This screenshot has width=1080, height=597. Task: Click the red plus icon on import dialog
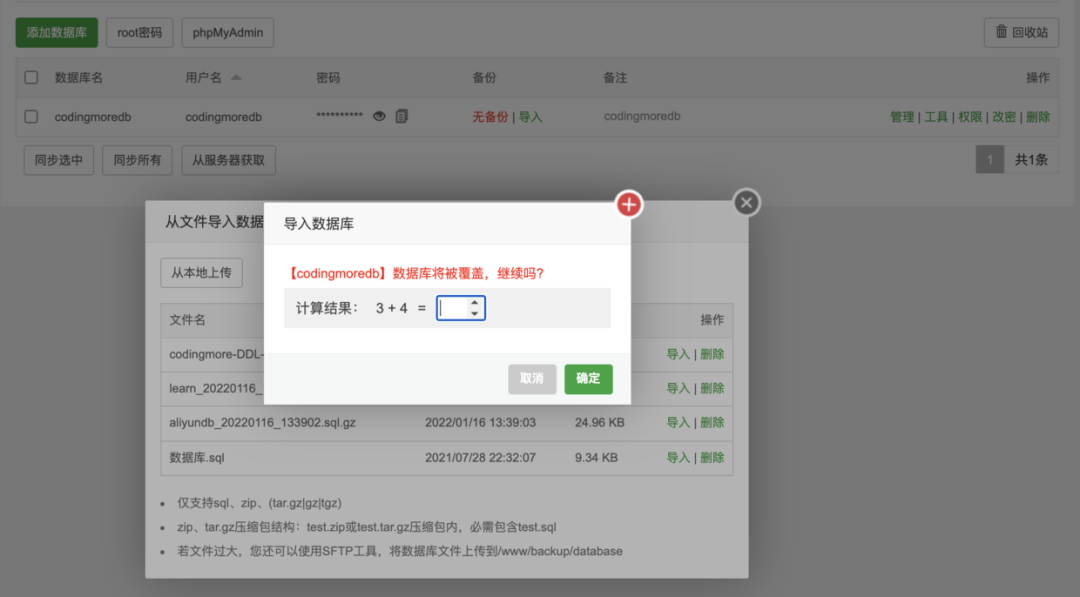(628, 204)
